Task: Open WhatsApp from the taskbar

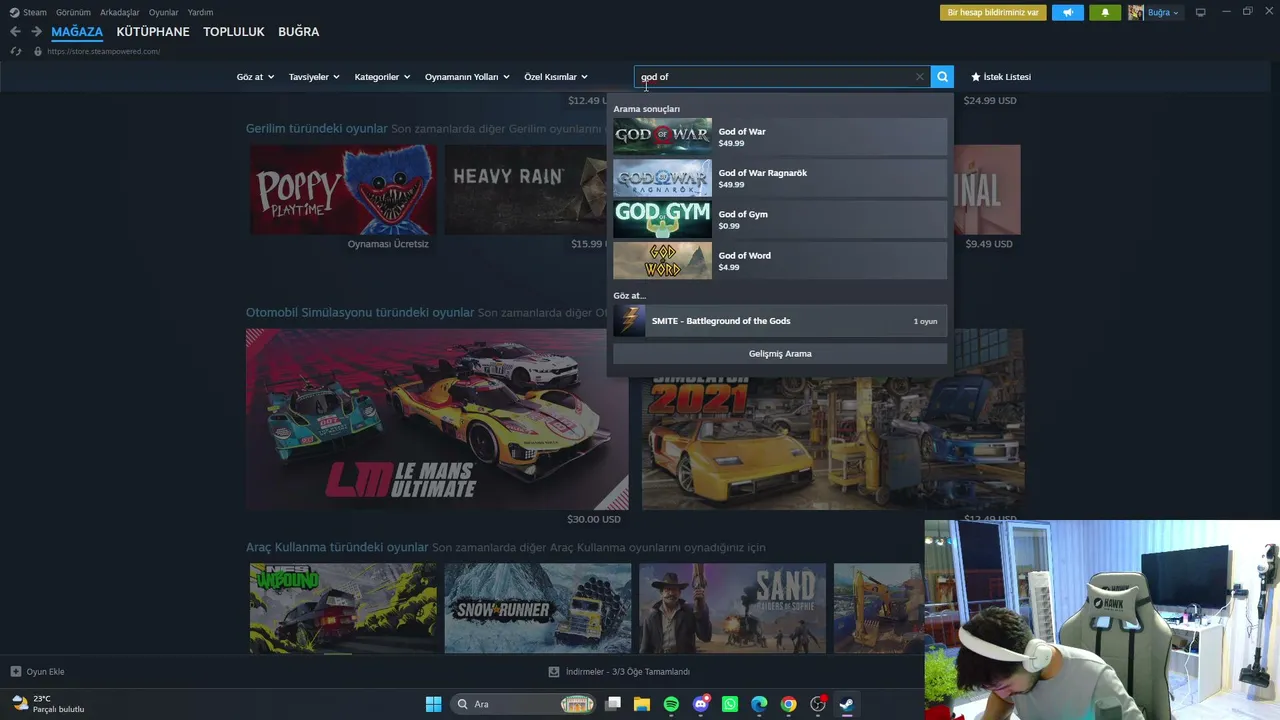Action: pos(730,704)
